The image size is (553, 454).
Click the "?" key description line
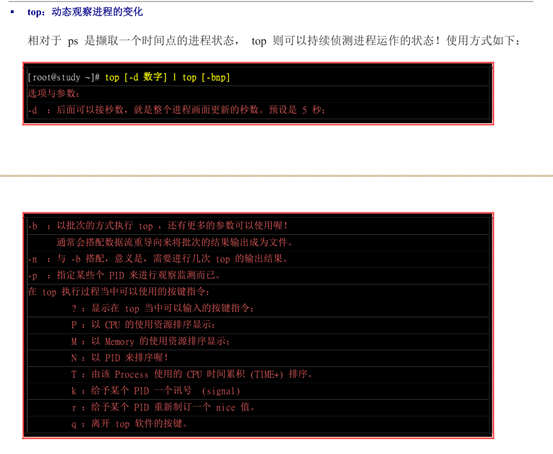point(163,308)
